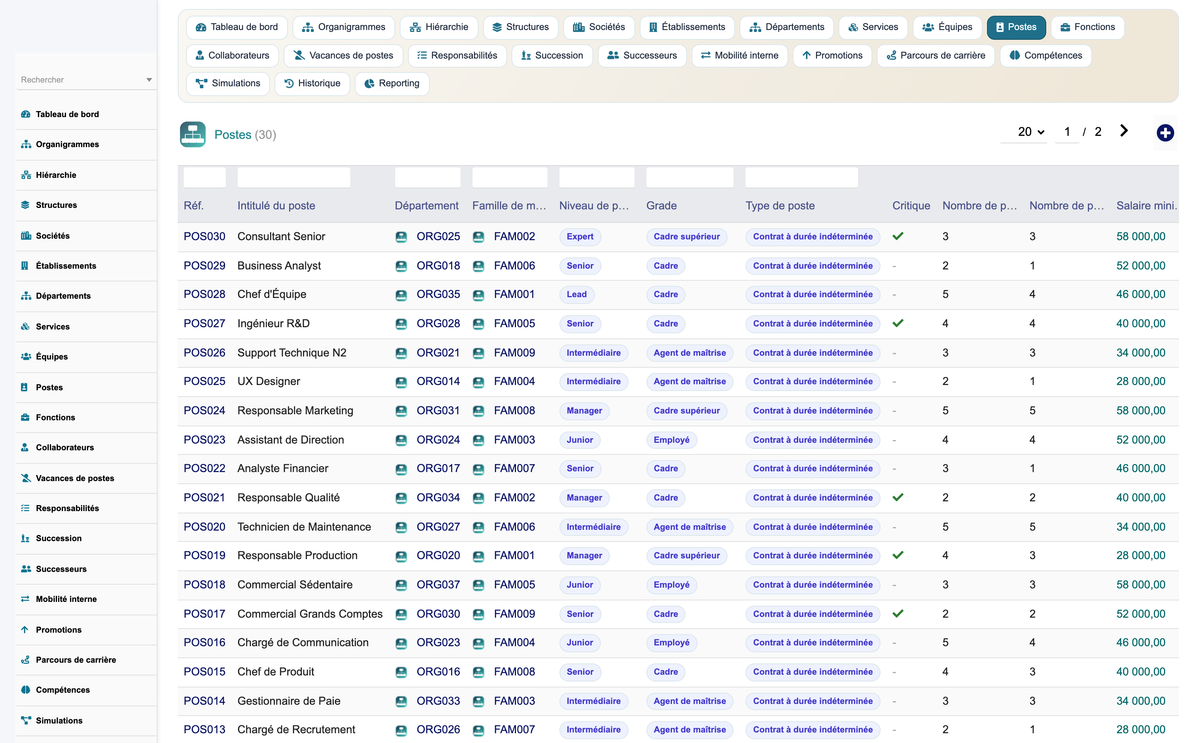Click the Organigrammes icon in the sidebar
This screenshot has height=743, width=1200.
(x=25, y=144)
